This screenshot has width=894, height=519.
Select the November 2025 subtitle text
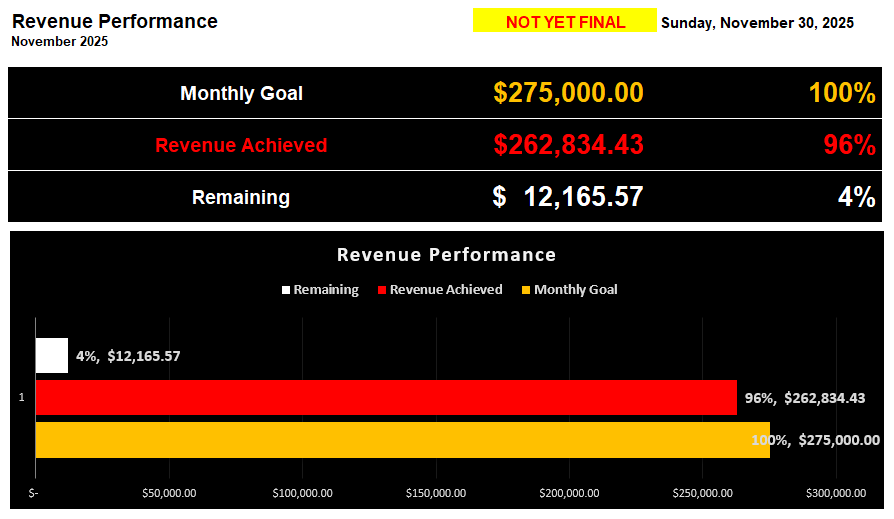pyautogui.click(x=60, y=42)
